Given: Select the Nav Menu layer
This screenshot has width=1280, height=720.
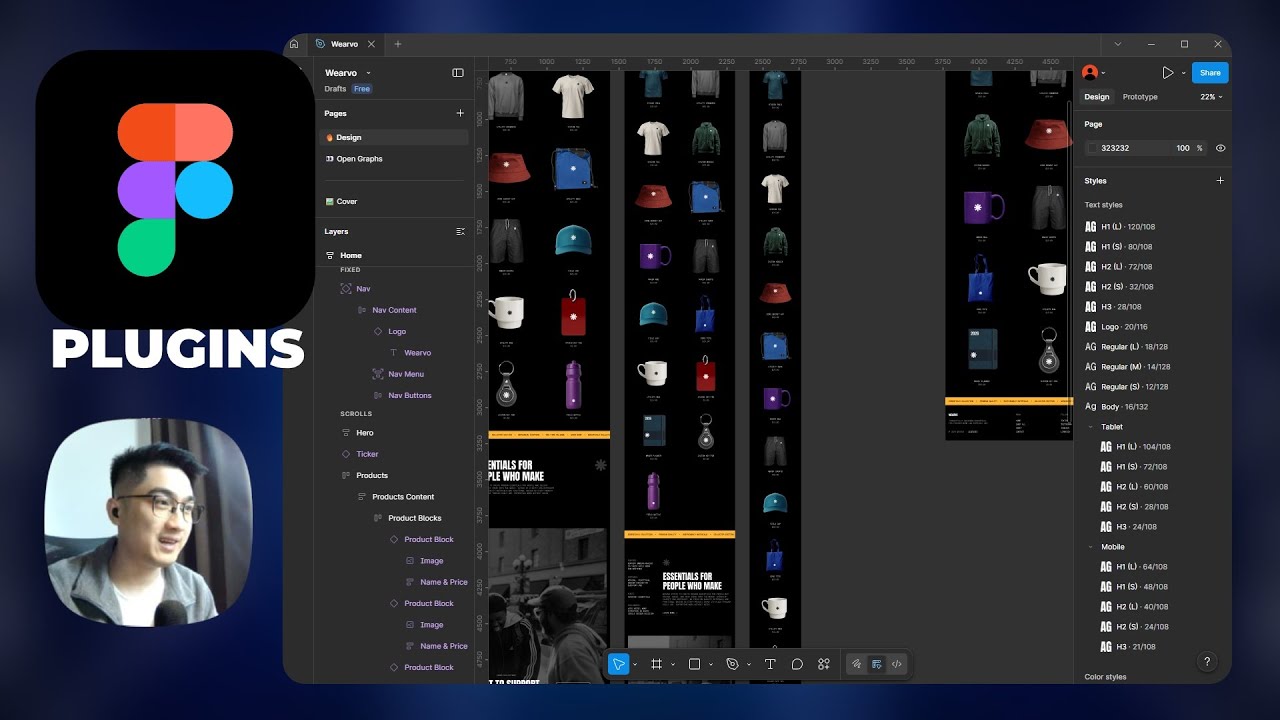Looking at the screenshot, I should click(406, 374).
